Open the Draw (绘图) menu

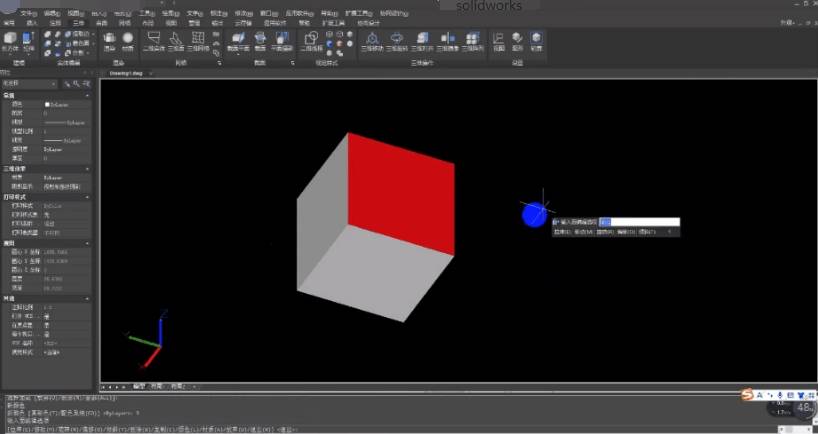170,14
